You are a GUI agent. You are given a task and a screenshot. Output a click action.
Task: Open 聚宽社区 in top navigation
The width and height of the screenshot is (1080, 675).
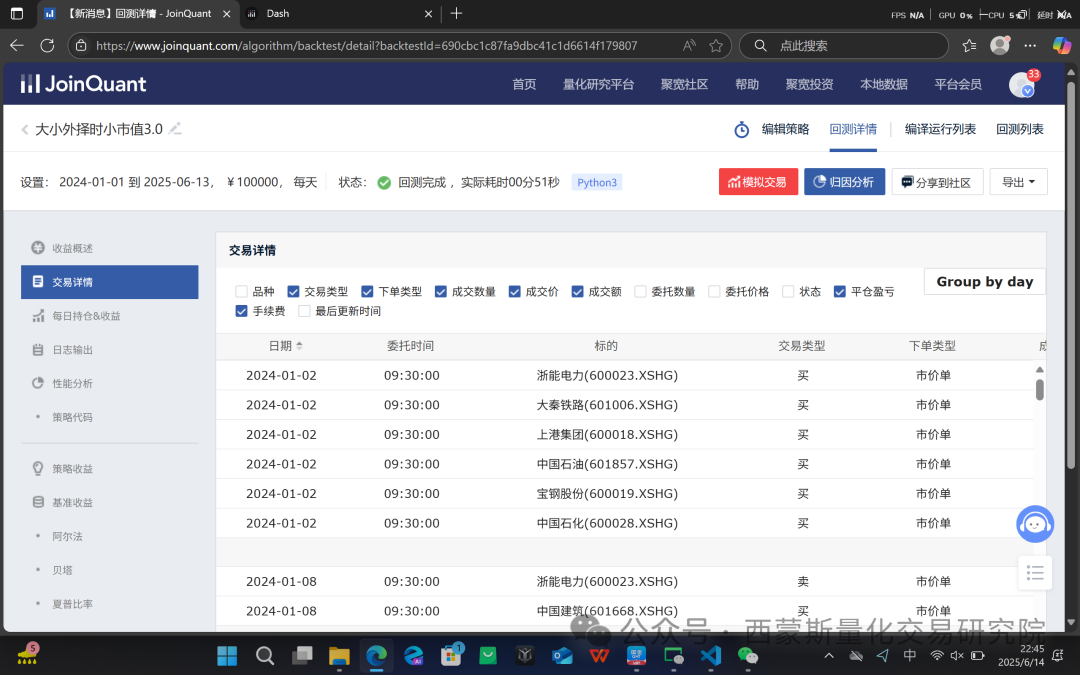click(x=685, y=84)
